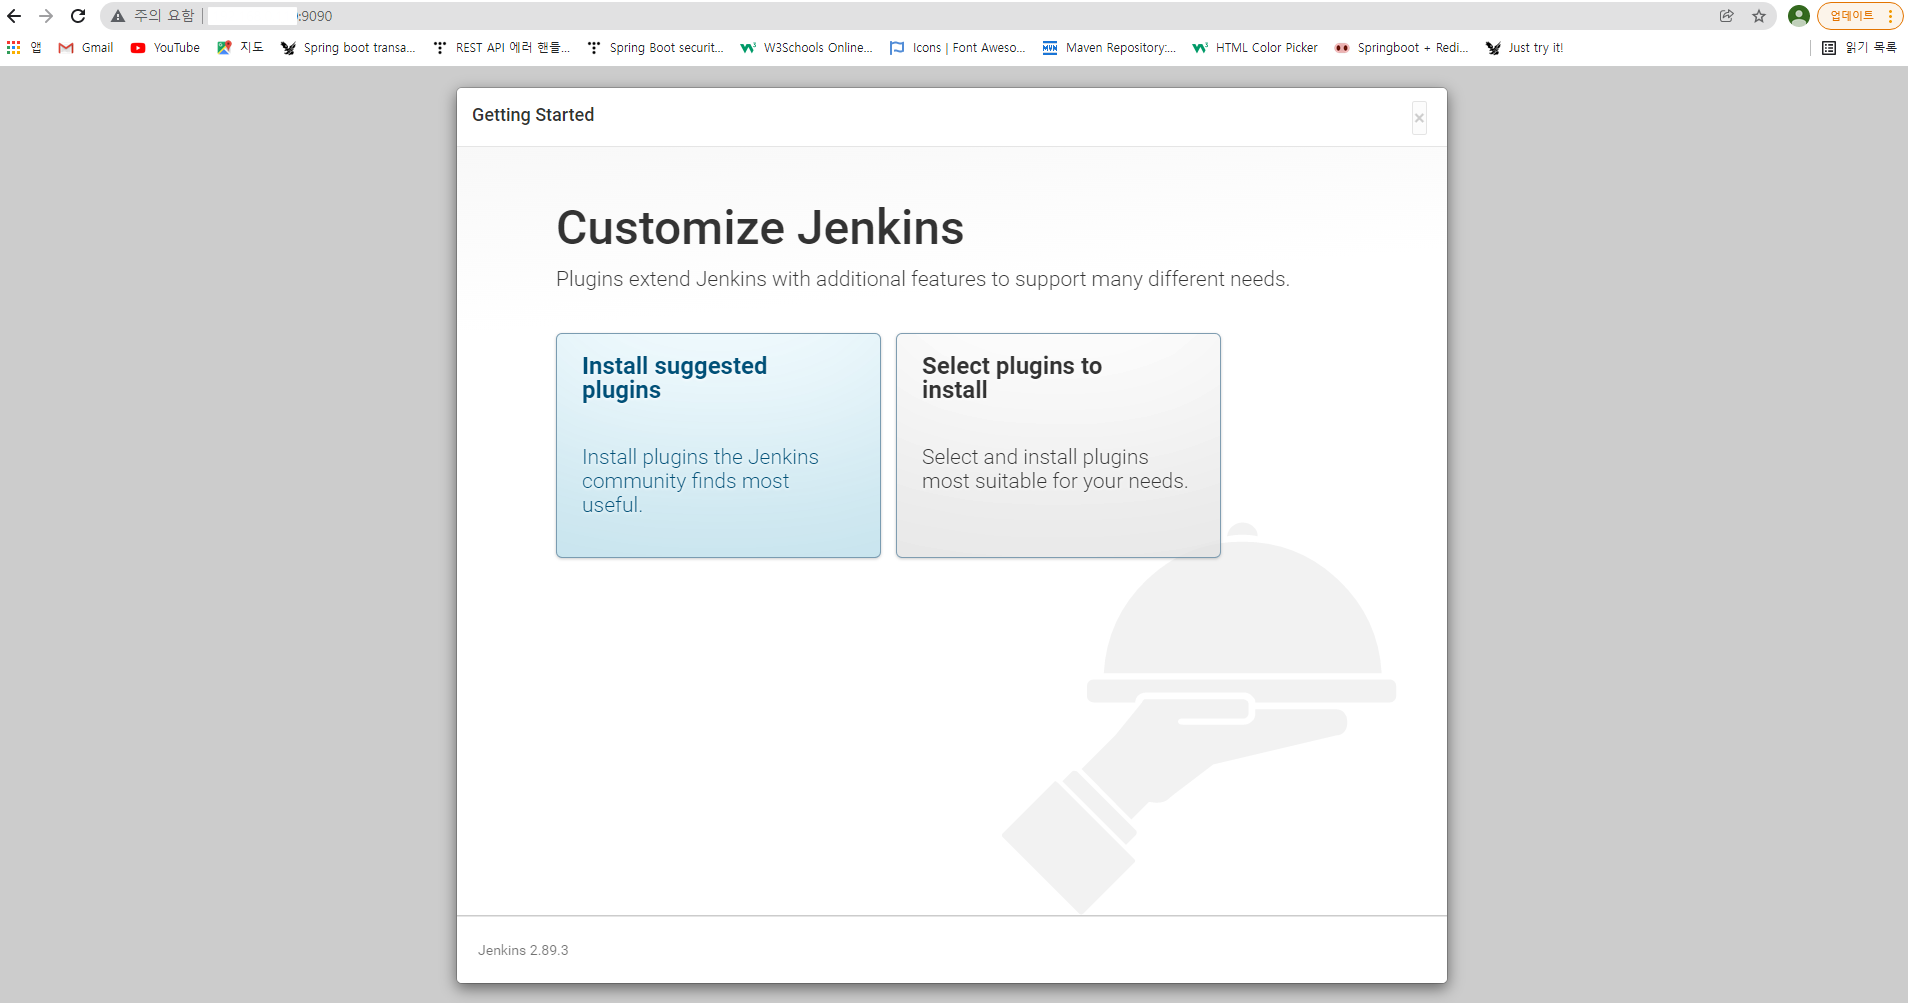Open W3Schools Online bookmark
The image size is (1908, 1003).
point(806,47)
